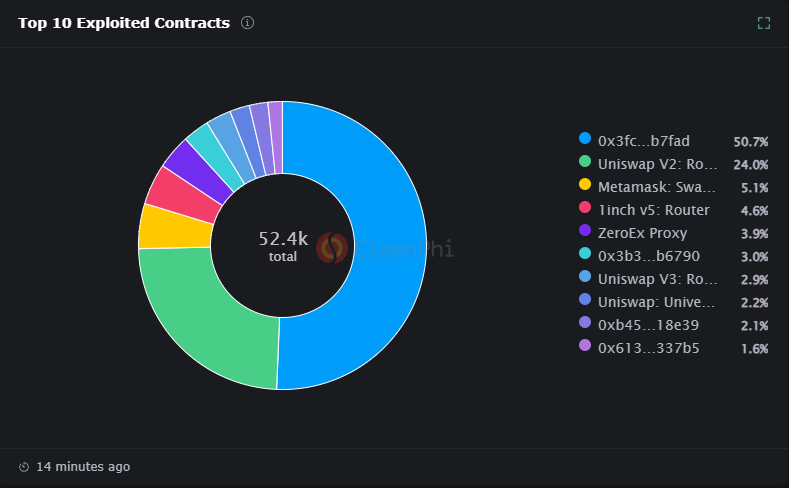
Task: Click the clock icon by last update time
Action: 24,467
